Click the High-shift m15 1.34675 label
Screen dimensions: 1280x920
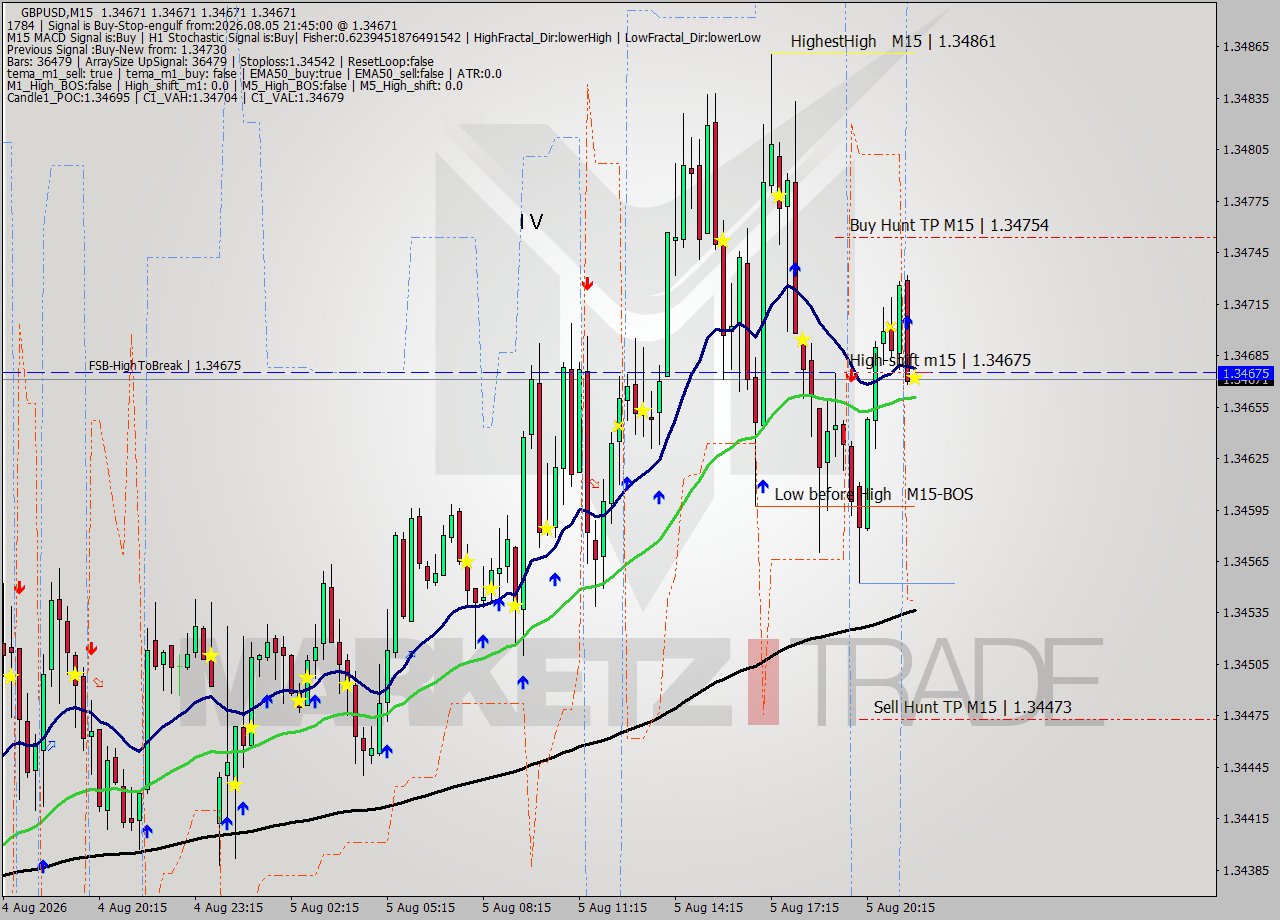click(940, 360)
